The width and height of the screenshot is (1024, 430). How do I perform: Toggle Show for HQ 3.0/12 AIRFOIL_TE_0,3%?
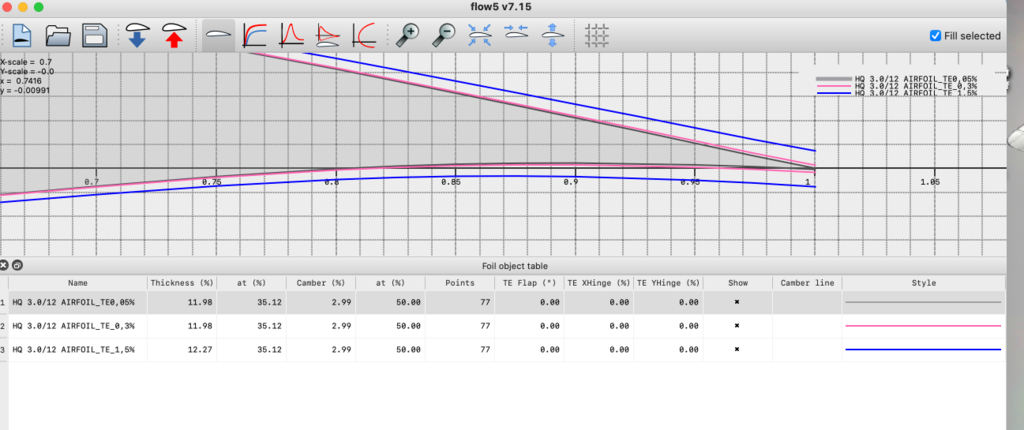click(x=737, y=326)
